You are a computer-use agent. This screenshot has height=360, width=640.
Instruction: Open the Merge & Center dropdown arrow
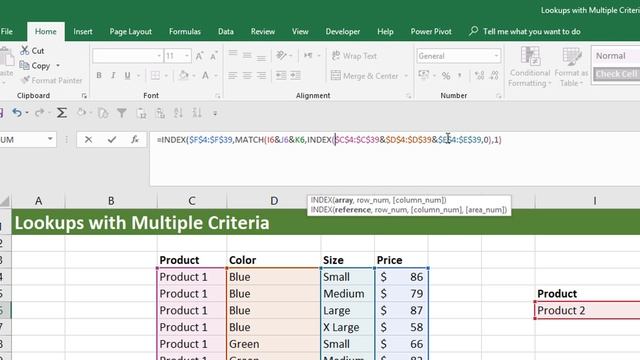tap(406, 76)
